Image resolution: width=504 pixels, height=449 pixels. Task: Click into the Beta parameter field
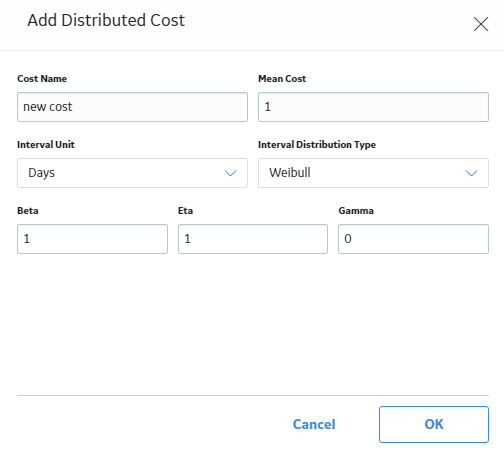[92, 239]
